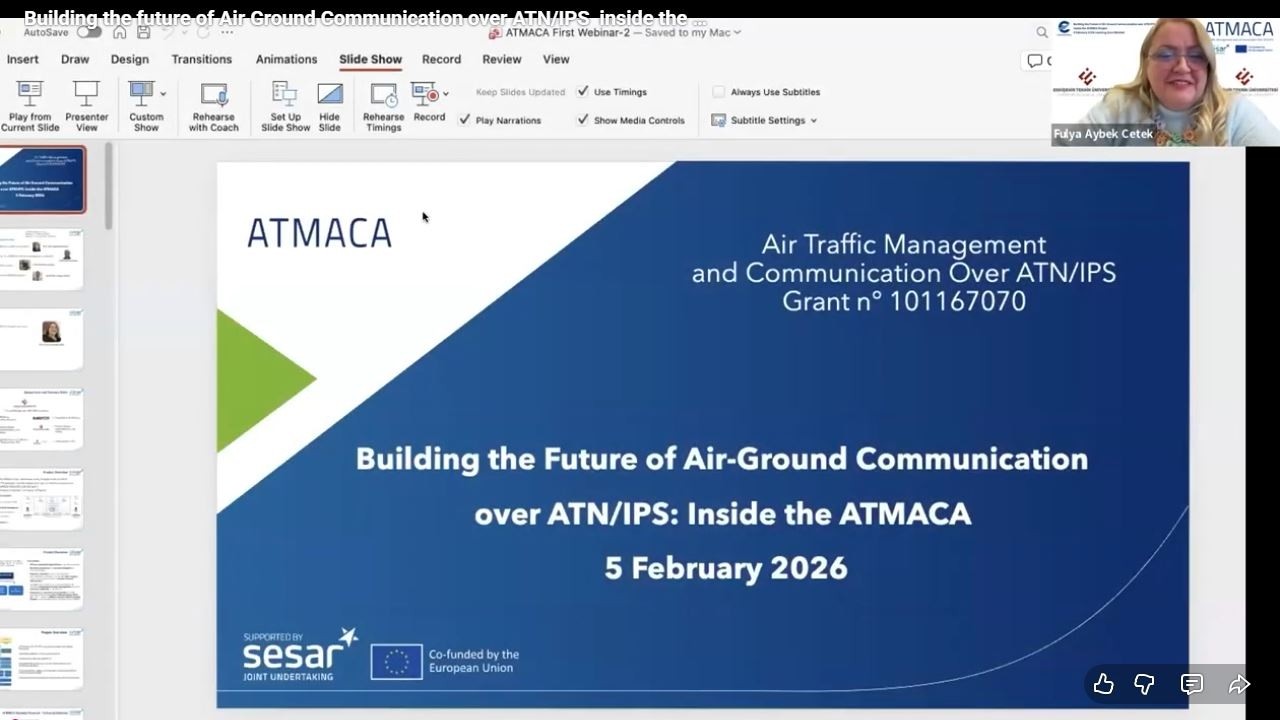Start Rehearse with Coach
The width and height of the screenshot is (1280, 720).
(214, 106)
